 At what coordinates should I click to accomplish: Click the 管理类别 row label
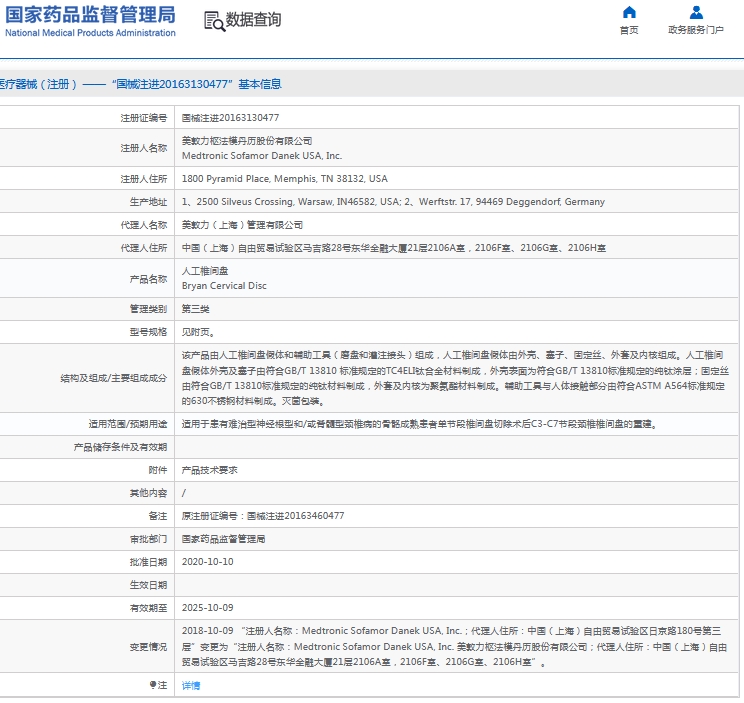[x=149, y=309]
